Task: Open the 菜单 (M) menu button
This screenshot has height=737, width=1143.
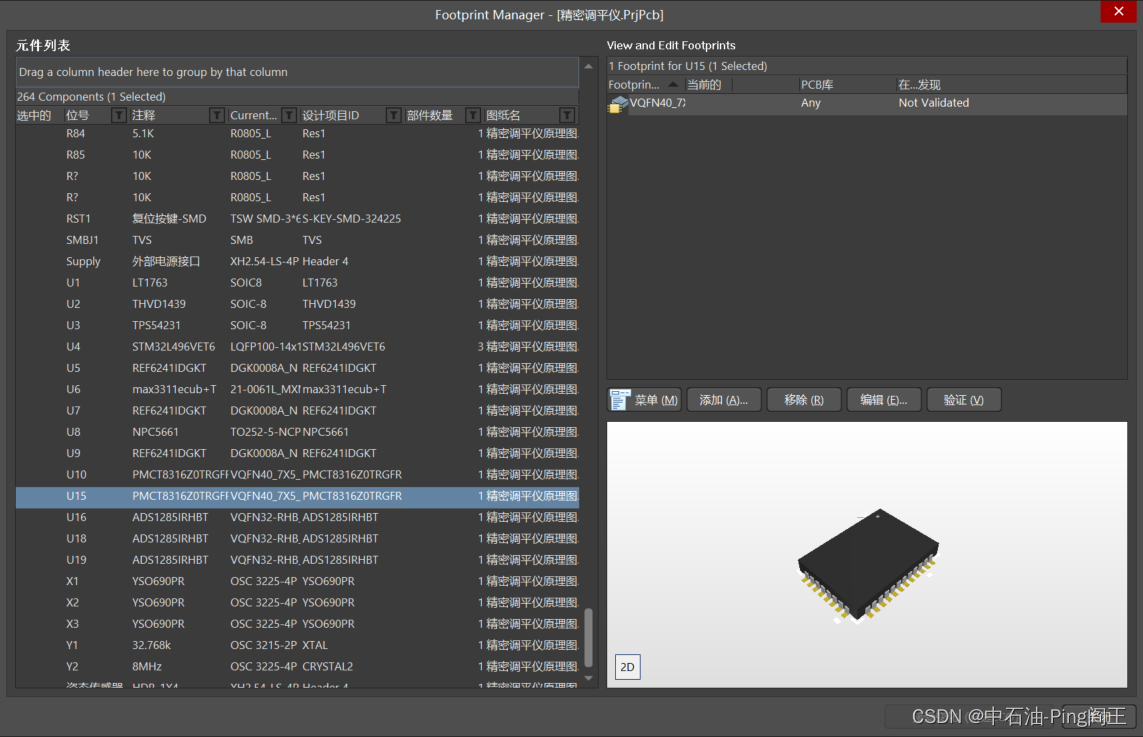Action: [x=645, y=400]
